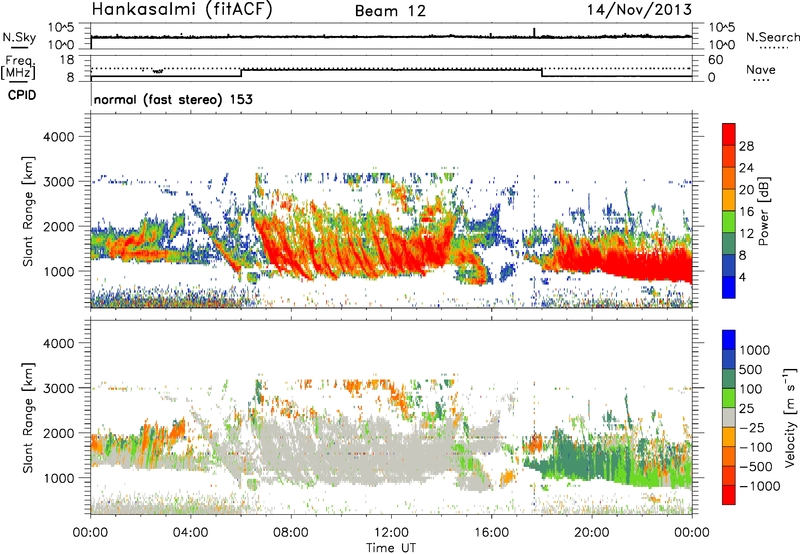This screenshot has height=554, width=800.
Task: Click the Velocity [m s⁻¹] colorbar title
Action: [790, 417]
